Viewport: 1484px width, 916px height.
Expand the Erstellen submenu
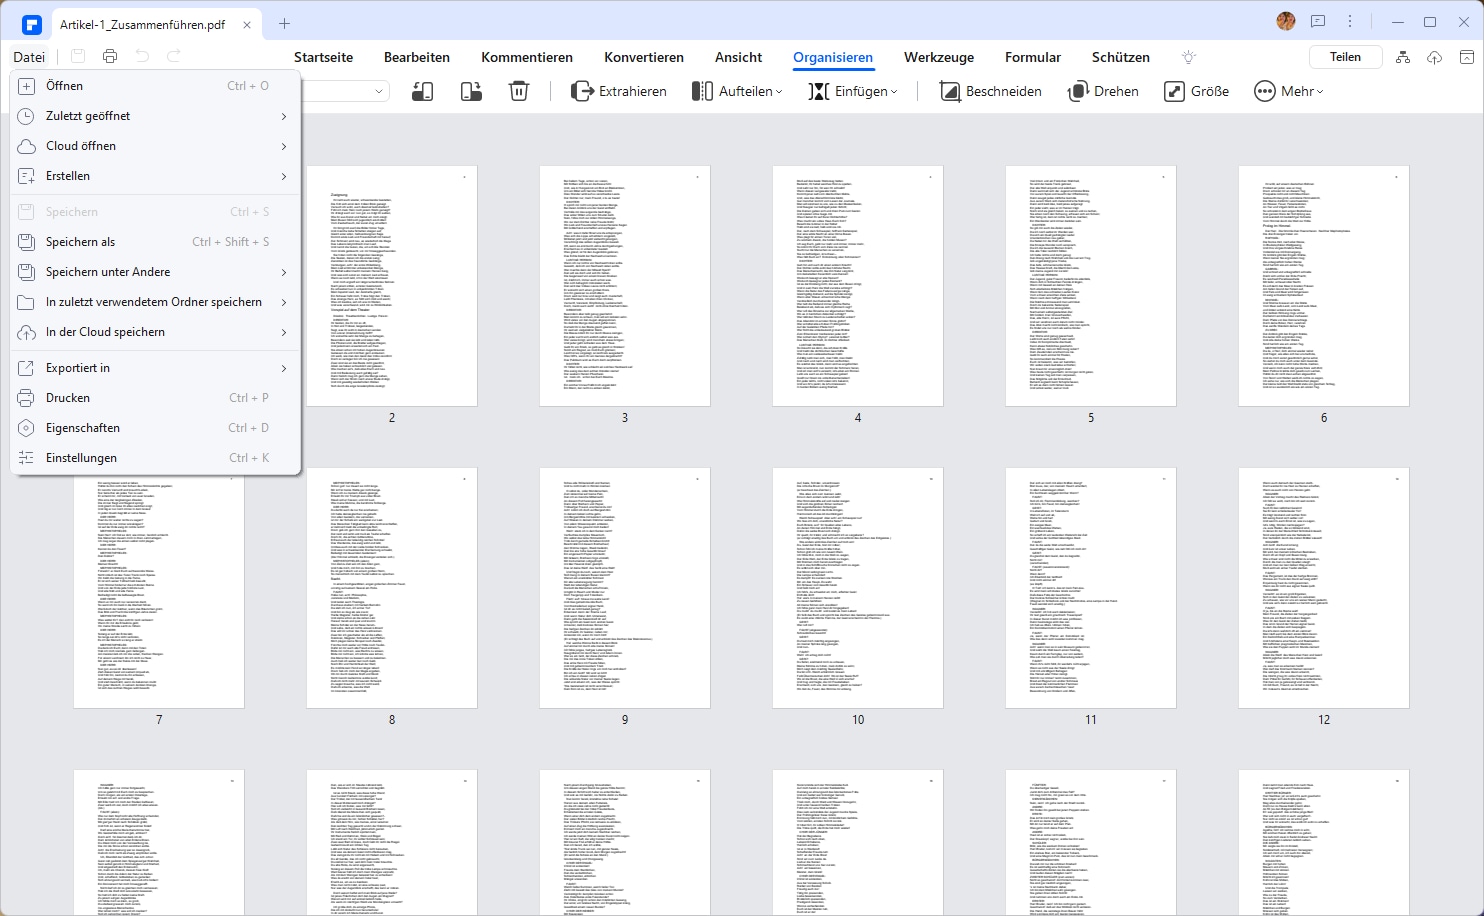point(155,176)
